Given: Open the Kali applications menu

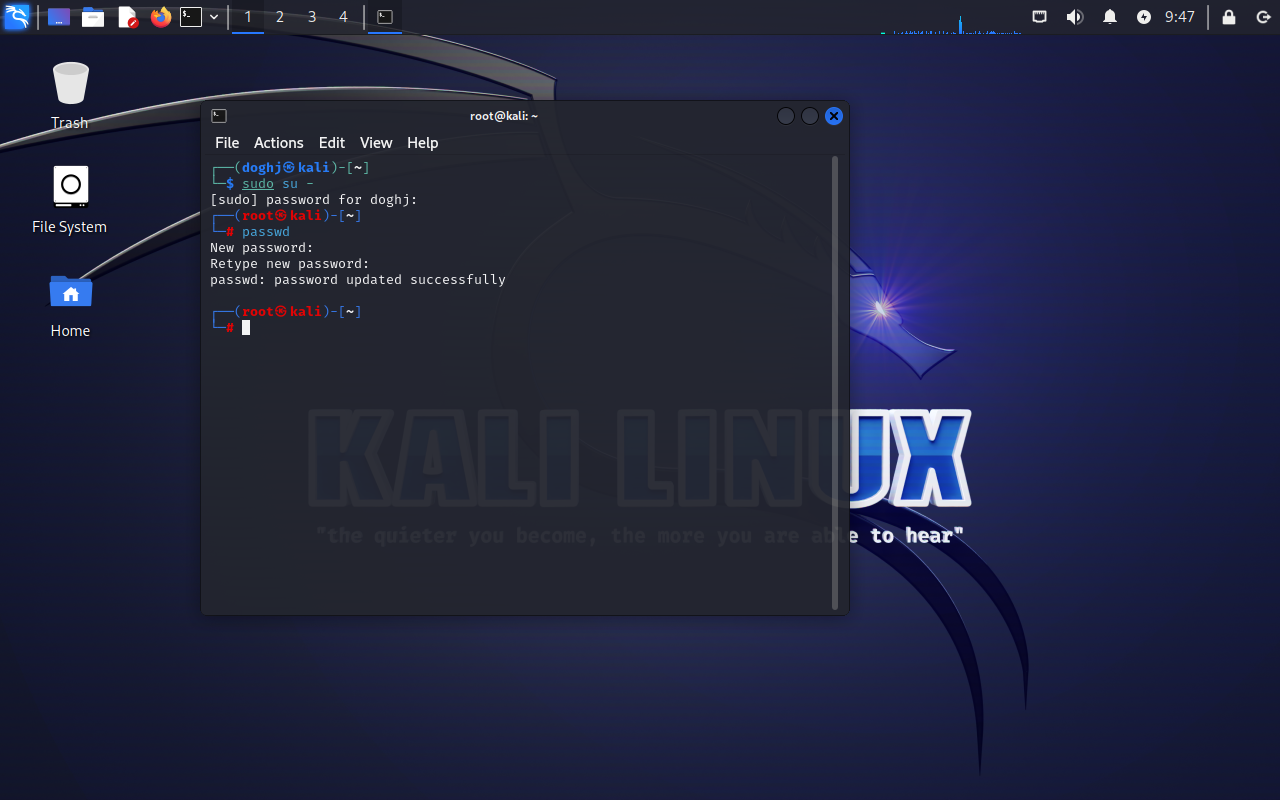Looking at the screenshot, I should [x=17, y=17].
